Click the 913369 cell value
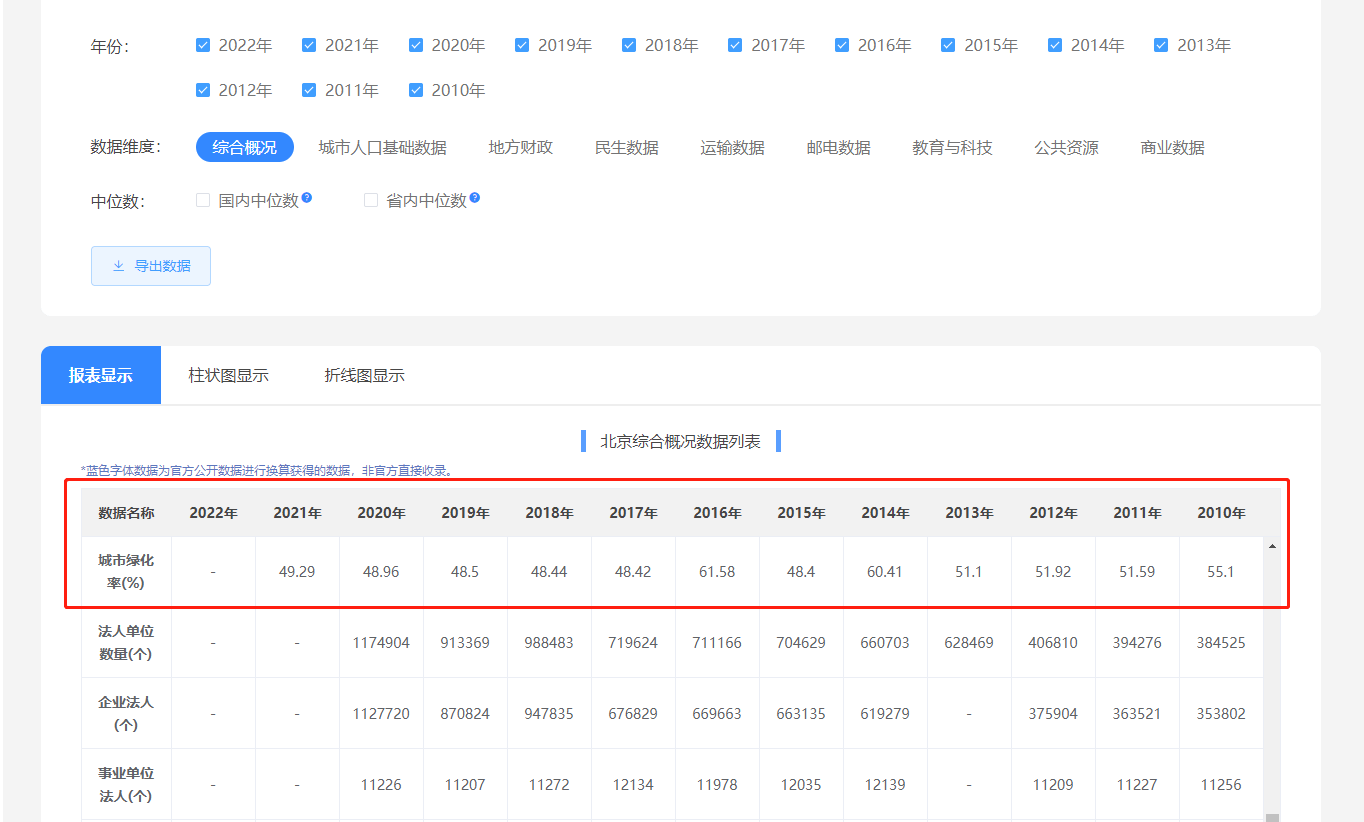The image size is (1364, 822). click(x=466, y=643)
